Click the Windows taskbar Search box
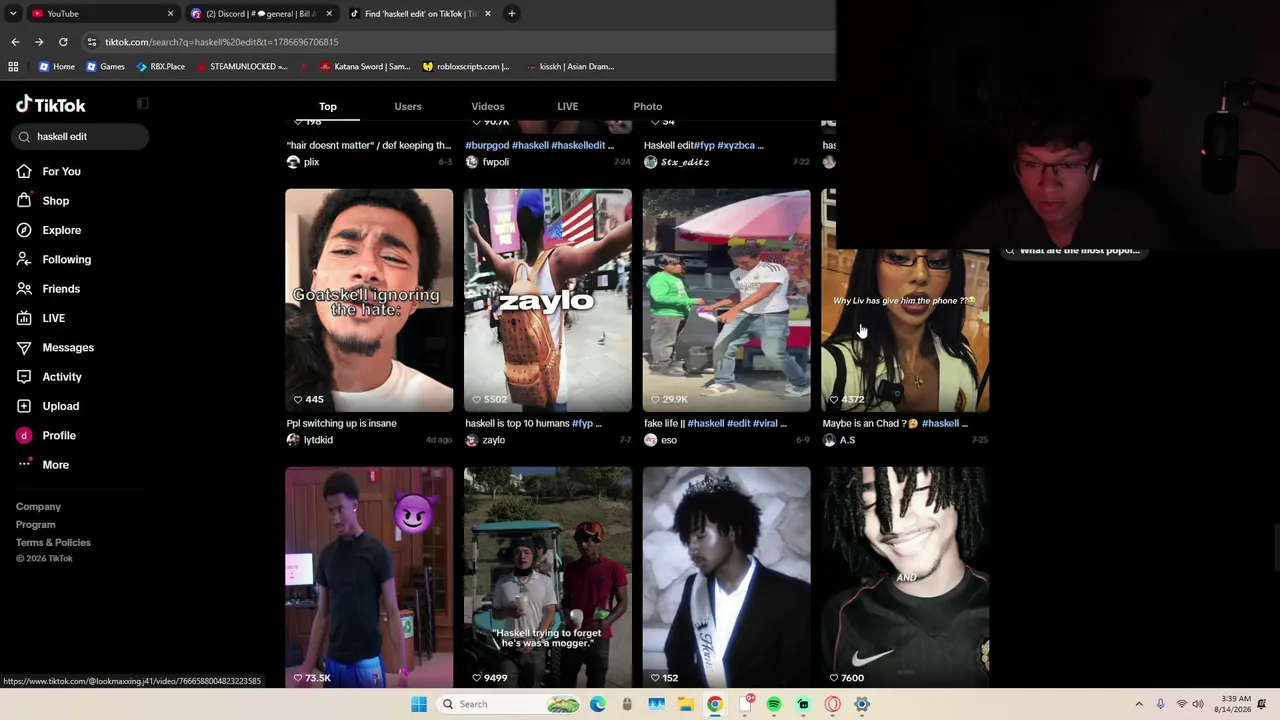 tap(510, 704)
